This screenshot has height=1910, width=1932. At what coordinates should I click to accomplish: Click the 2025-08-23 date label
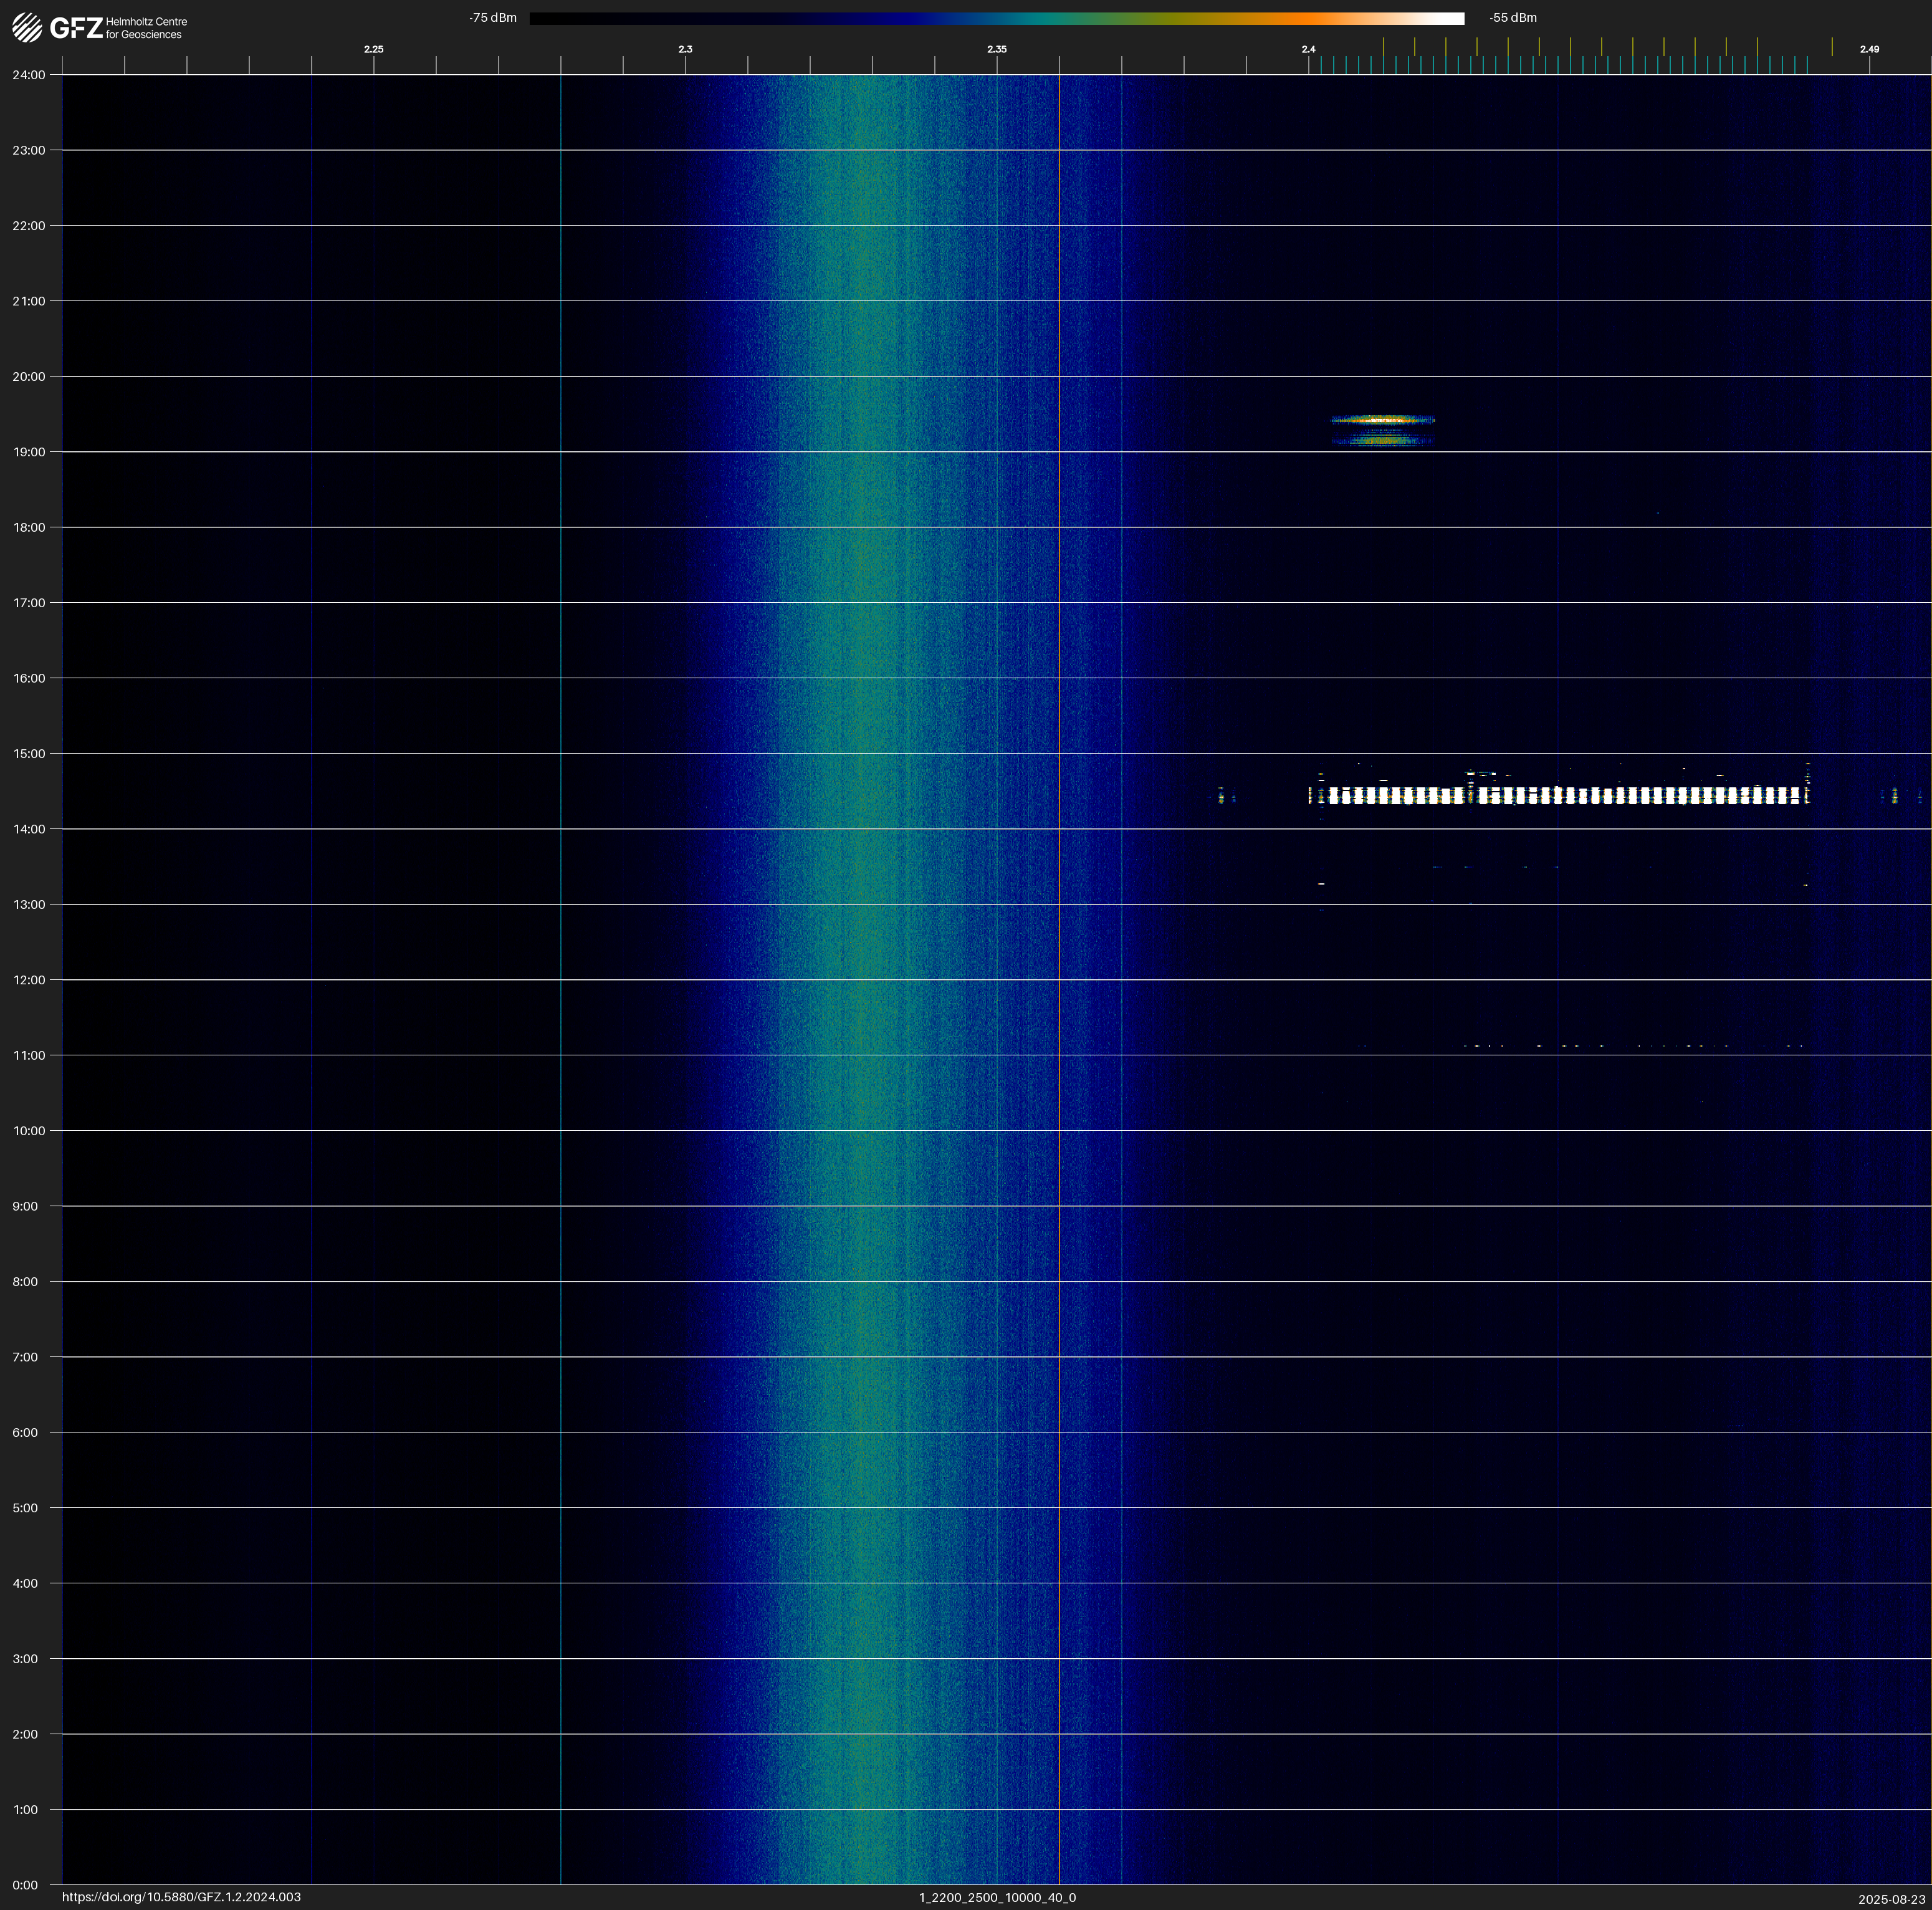[x=1891, y=1898]
